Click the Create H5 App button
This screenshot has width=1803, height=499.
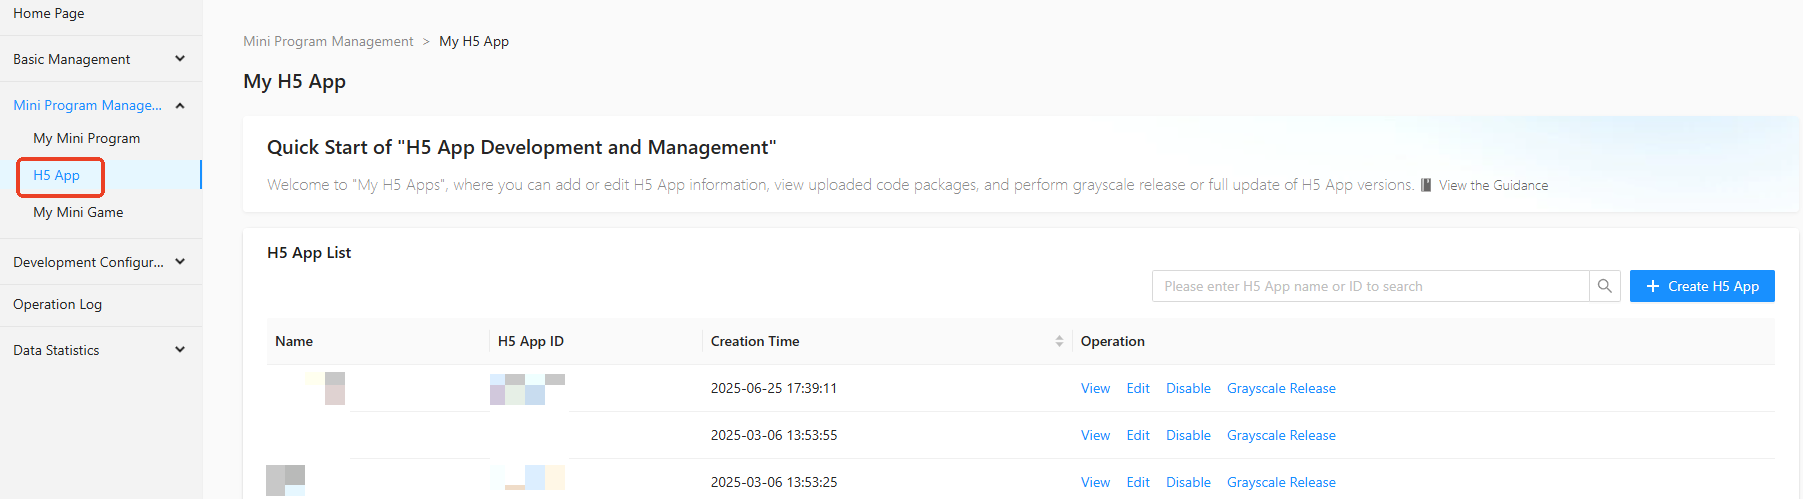click(x=1701, y=286)
